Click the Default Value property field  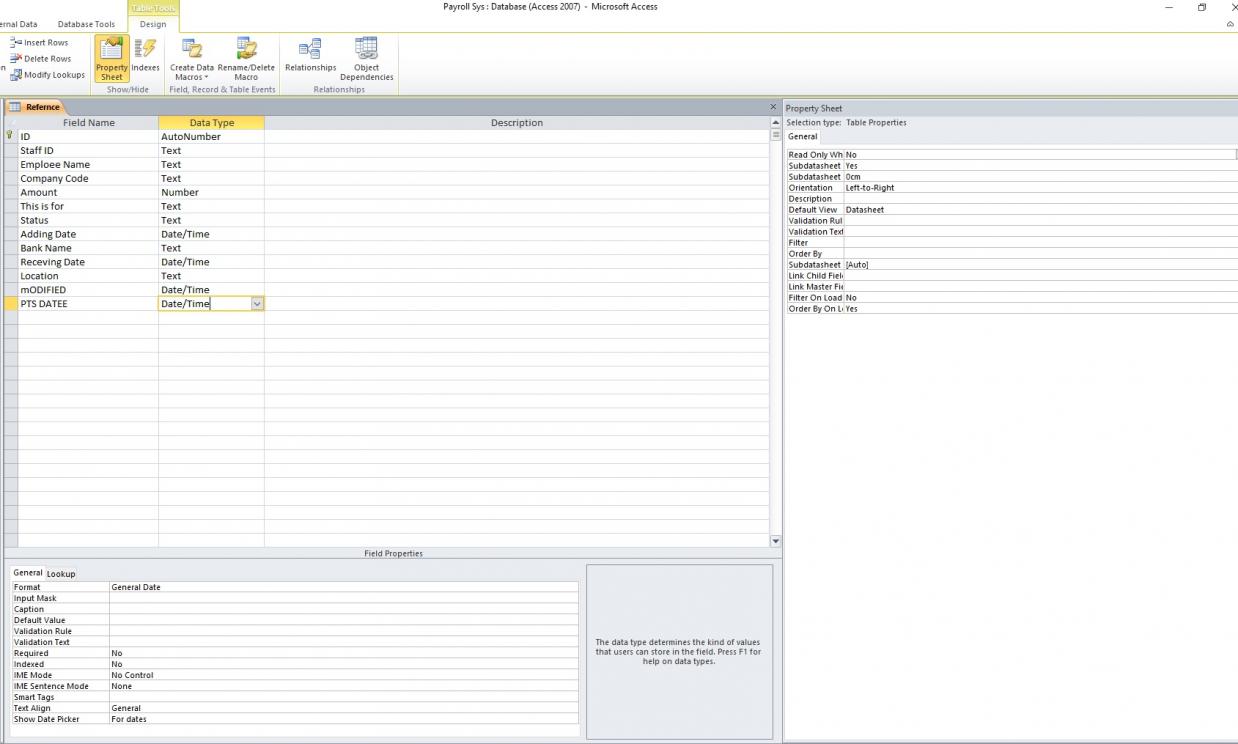(x=343, y=620)
